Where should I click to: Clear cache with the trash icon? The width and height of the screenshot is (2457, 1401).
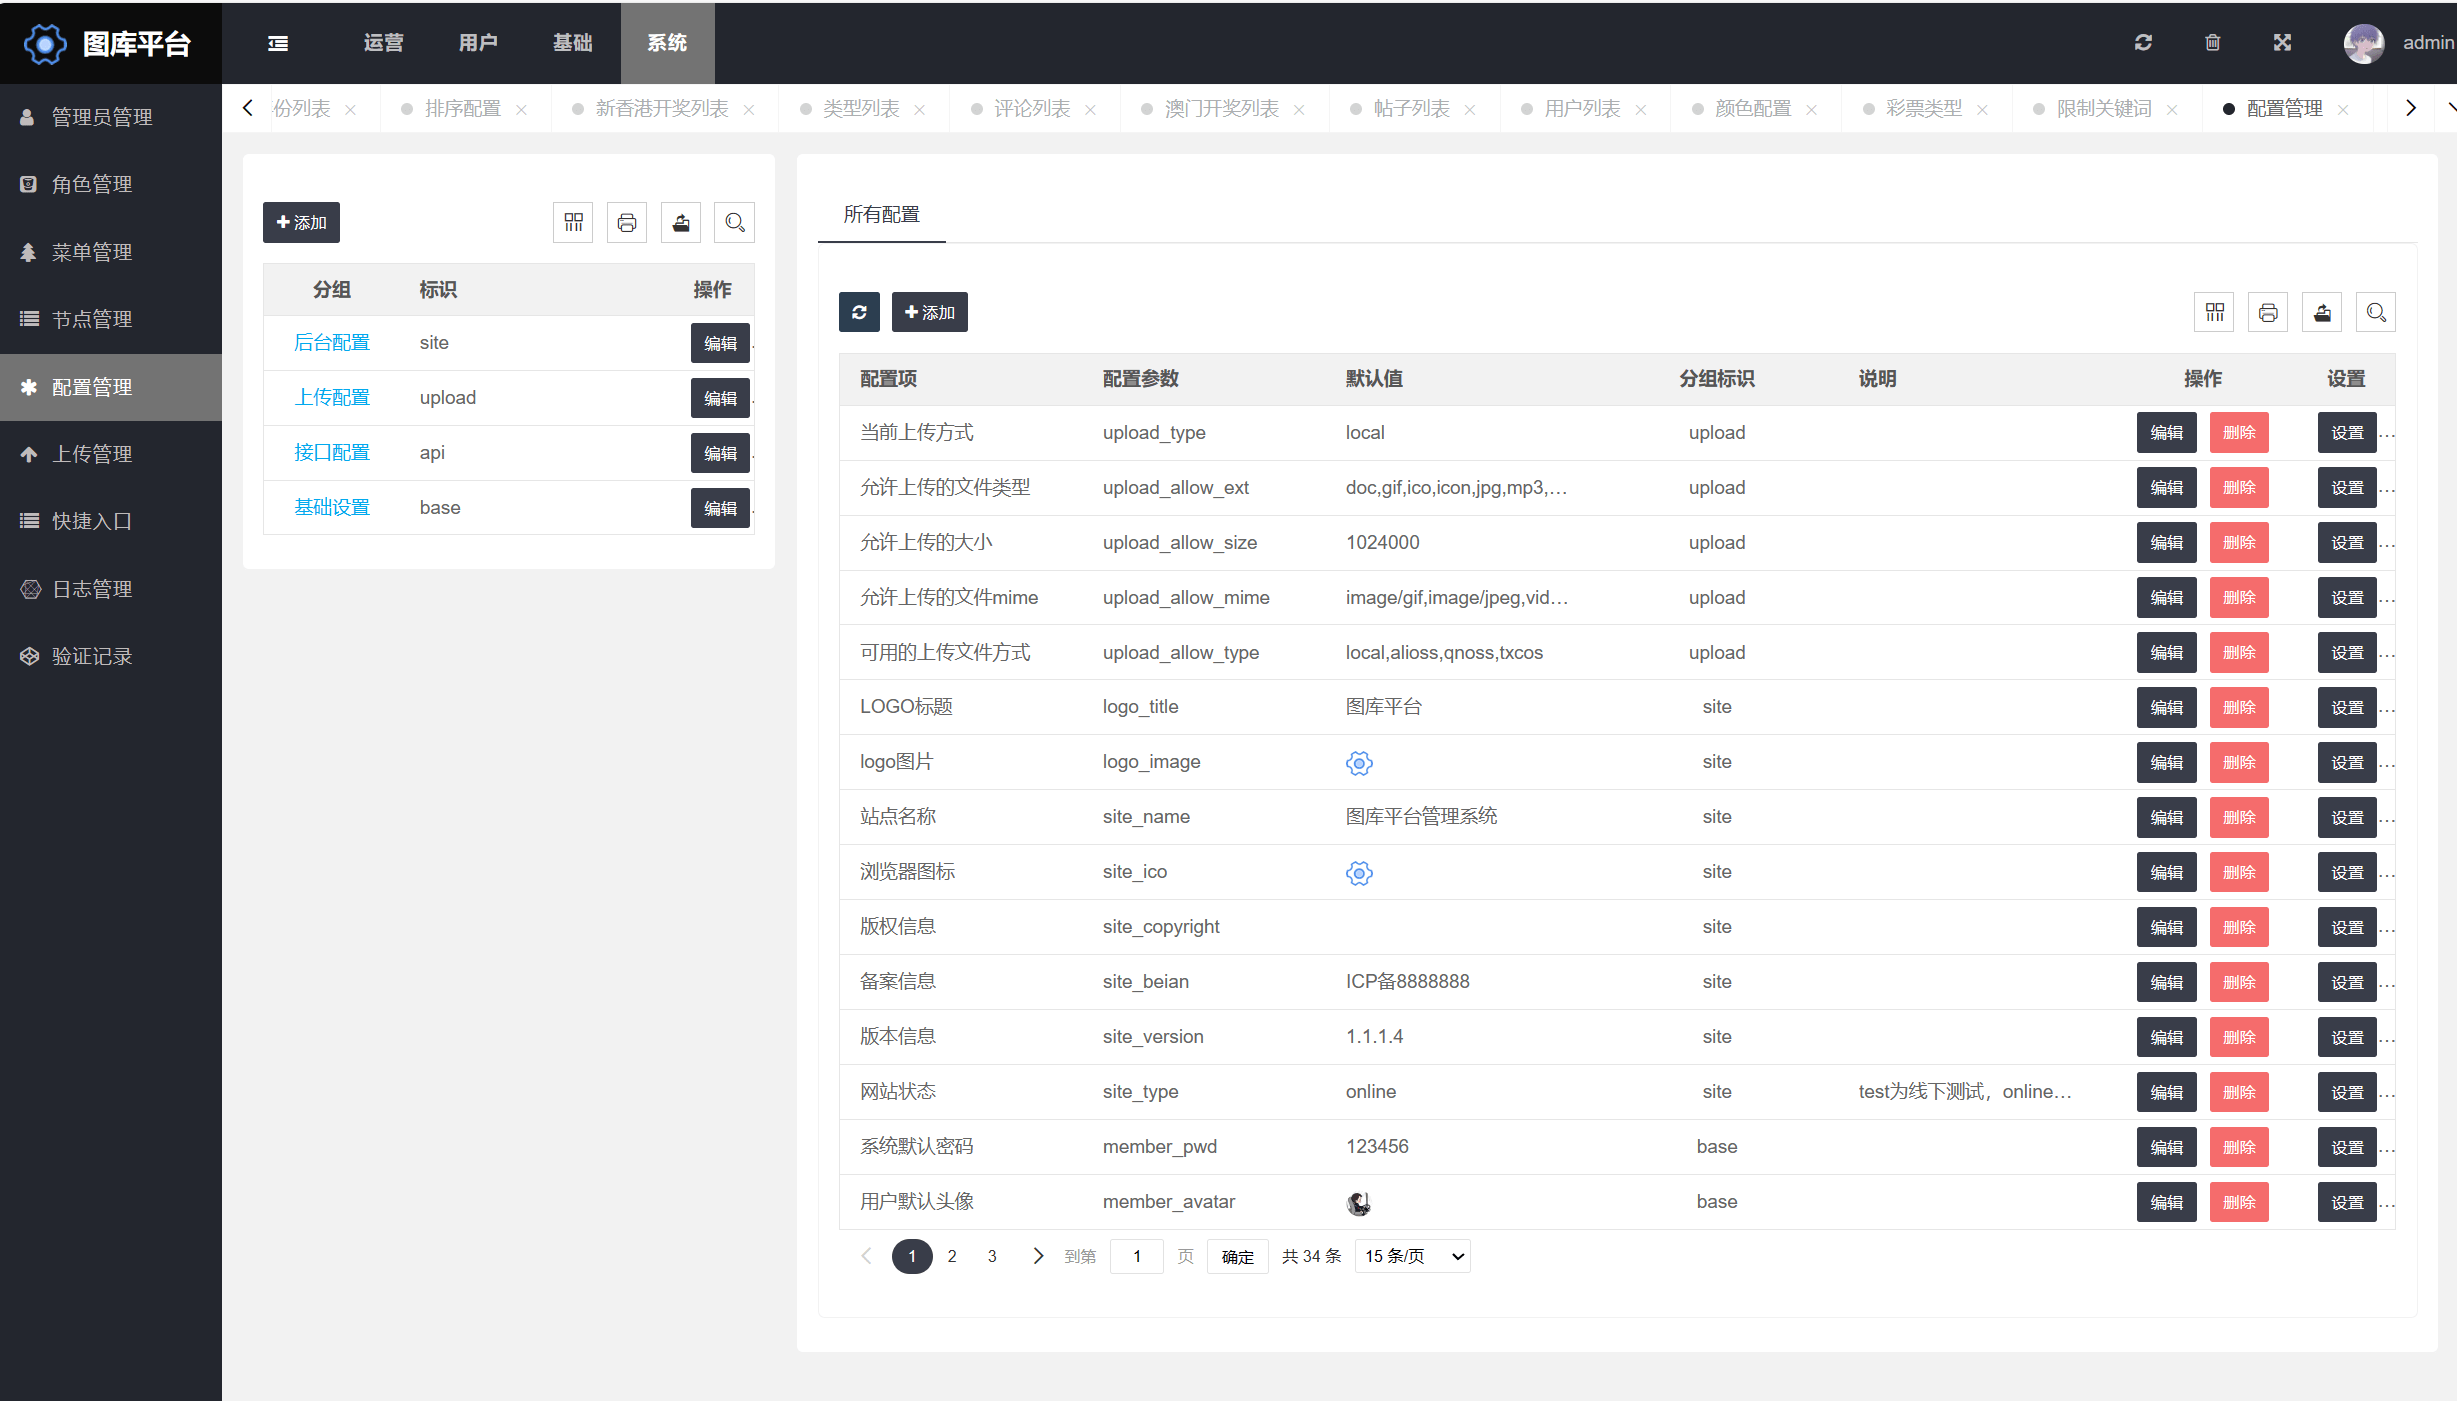[2213, 42]
